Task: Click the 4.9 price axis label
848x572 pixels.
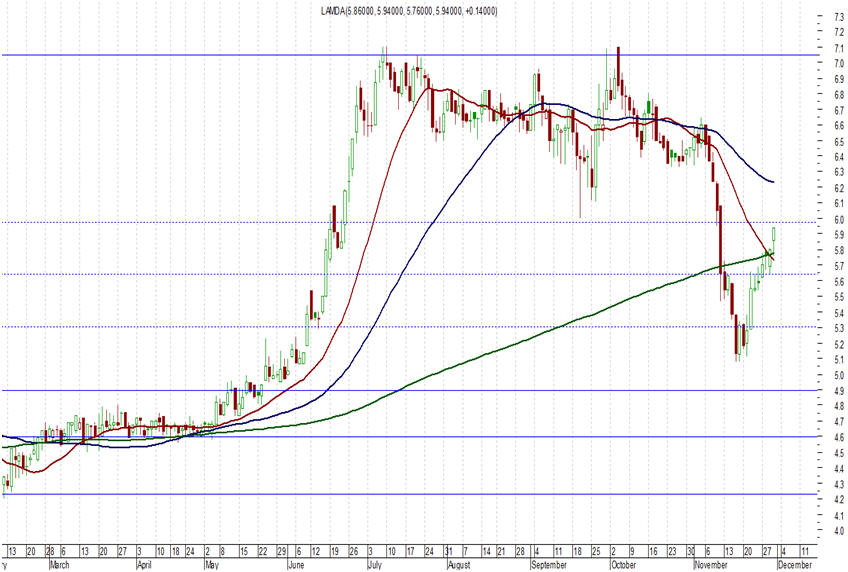Action: pyautogui.click(x=839, y=391)
